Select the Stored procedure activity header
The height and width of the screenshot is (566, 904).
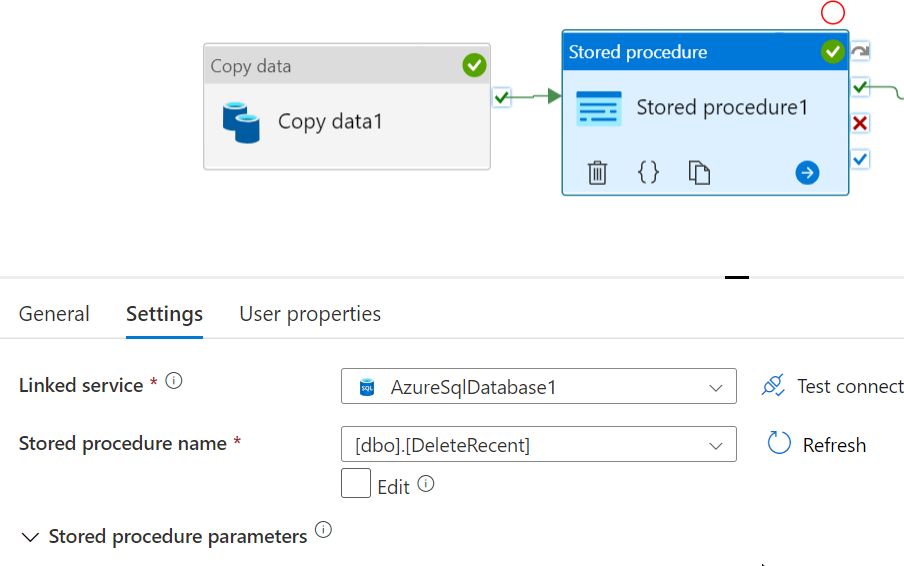tap(705, 51)
